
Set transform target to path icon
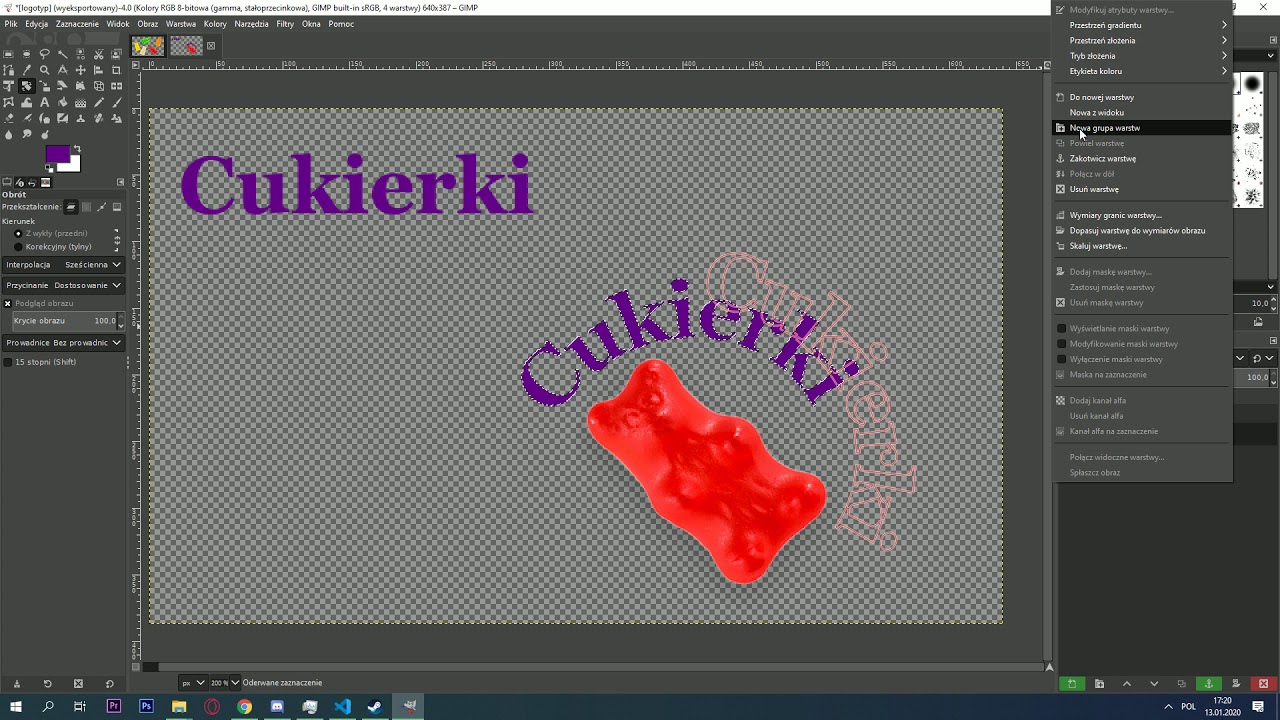(101, 207)
